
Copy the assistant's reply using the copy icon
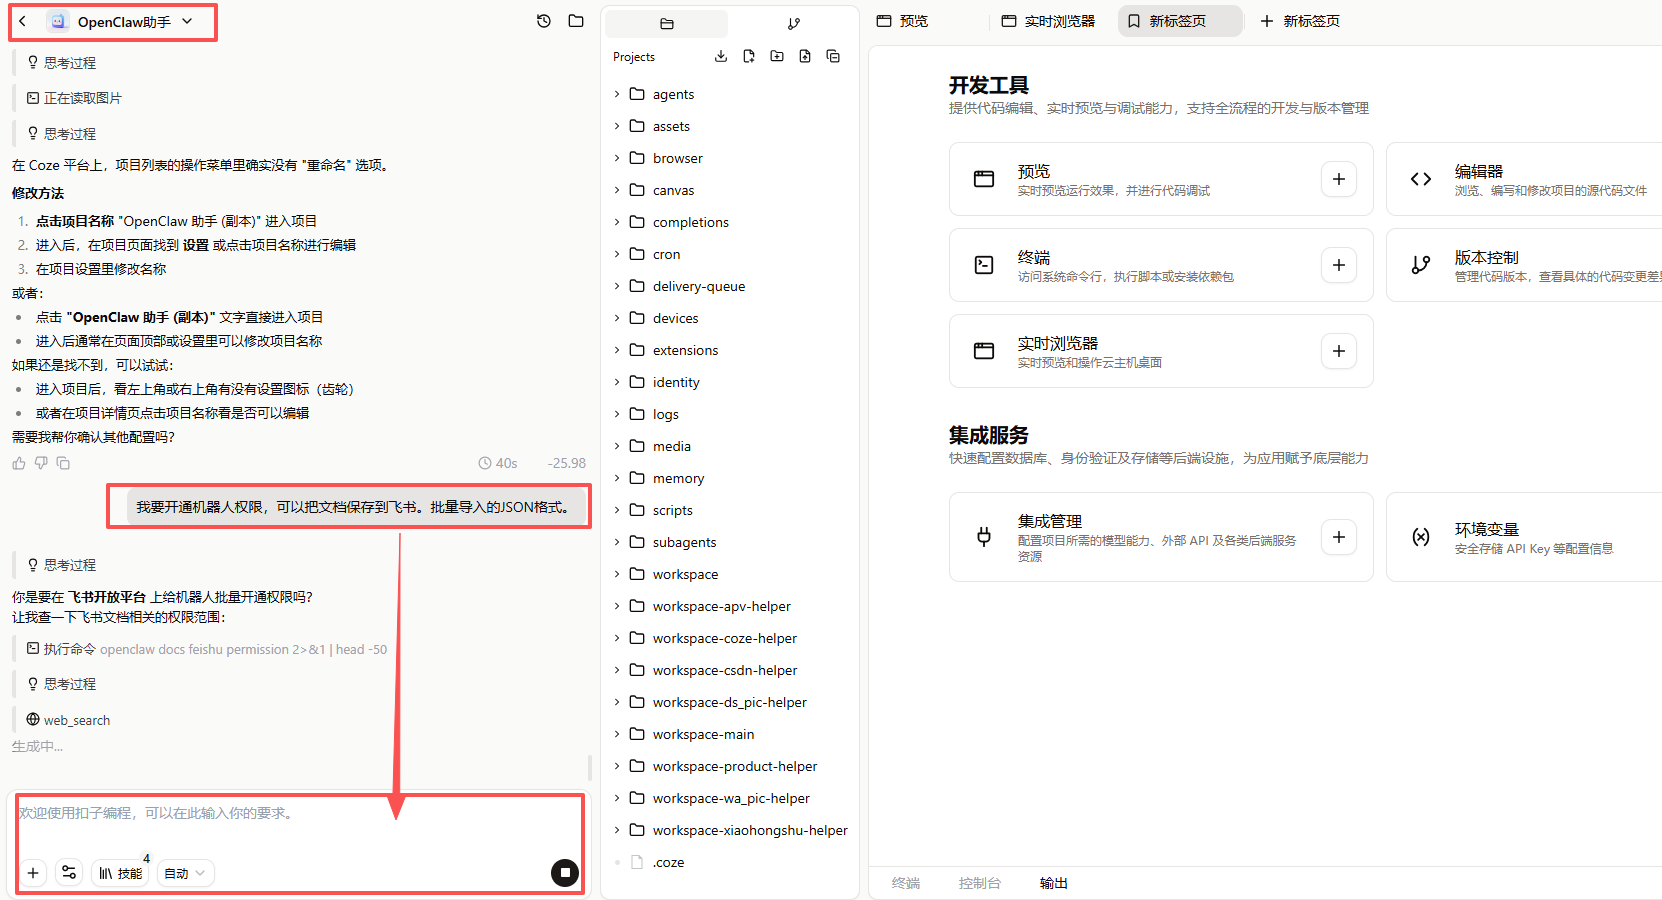point(63,463)
